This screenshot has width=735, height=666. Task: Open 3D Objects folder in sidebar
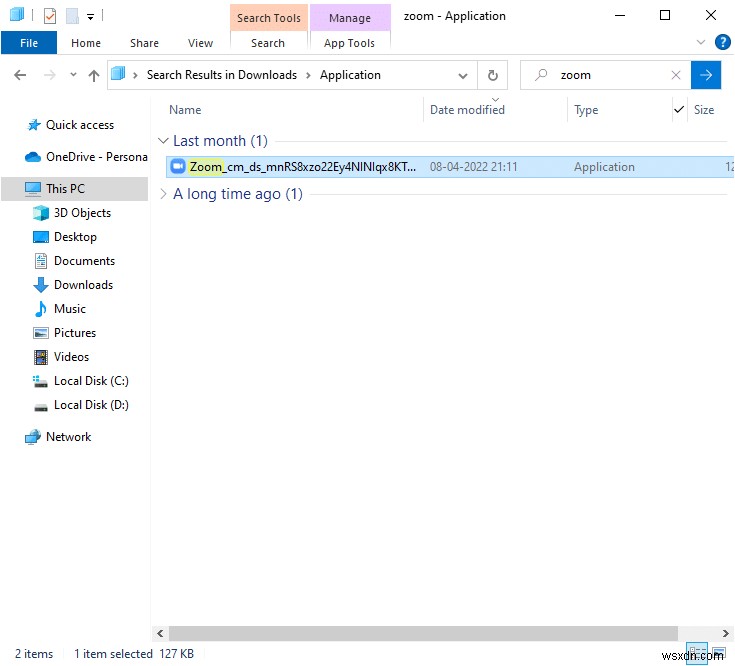[x=82, y=213]
